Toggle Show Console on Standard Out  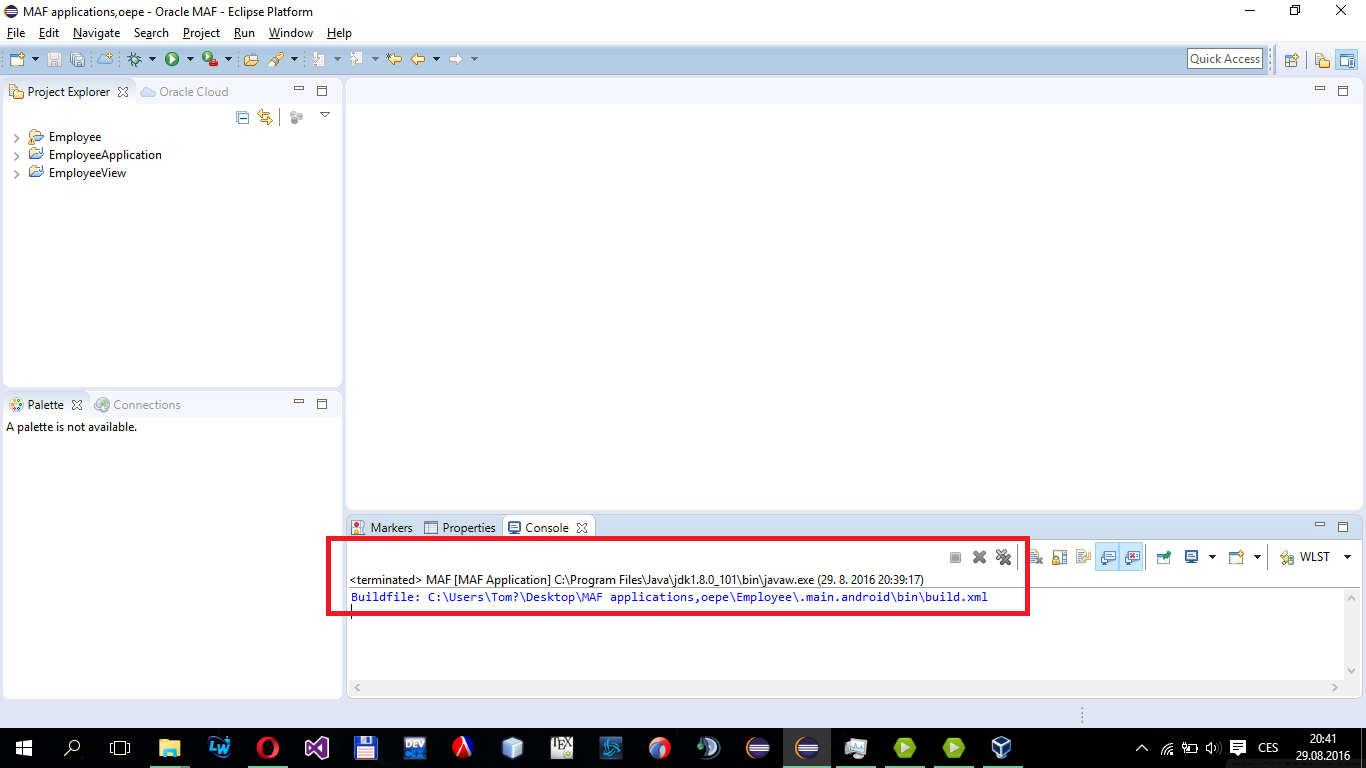[1108, 557]
